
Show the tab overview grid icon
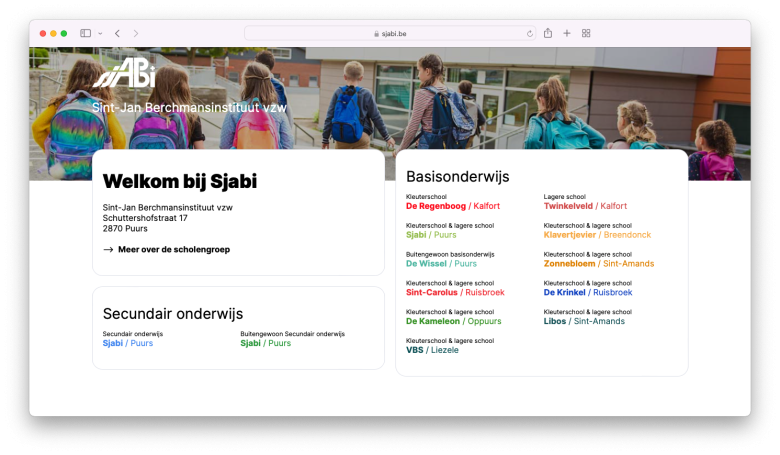[586, 33]
